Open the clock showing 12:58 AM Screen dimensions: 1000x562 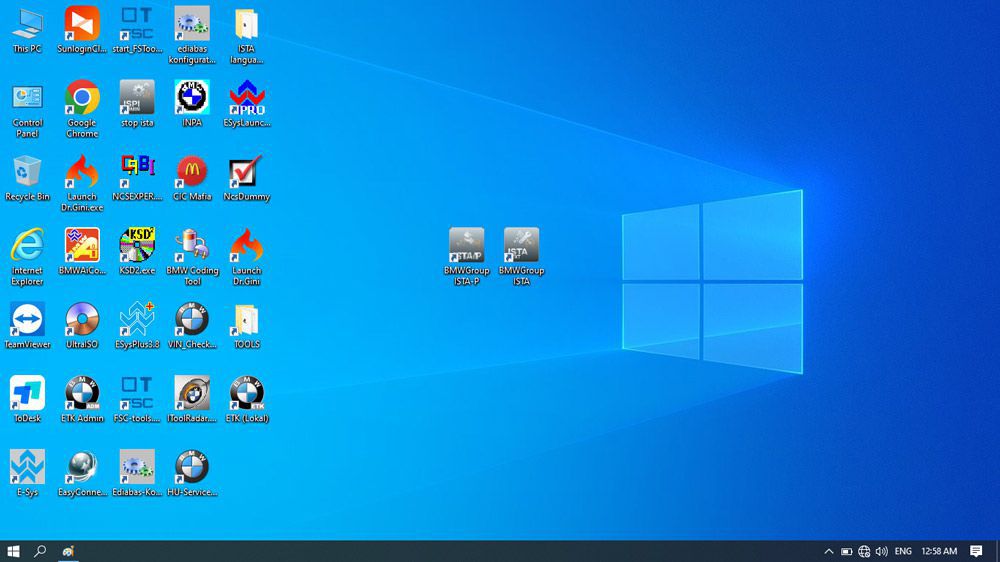(x=939, y=551)
